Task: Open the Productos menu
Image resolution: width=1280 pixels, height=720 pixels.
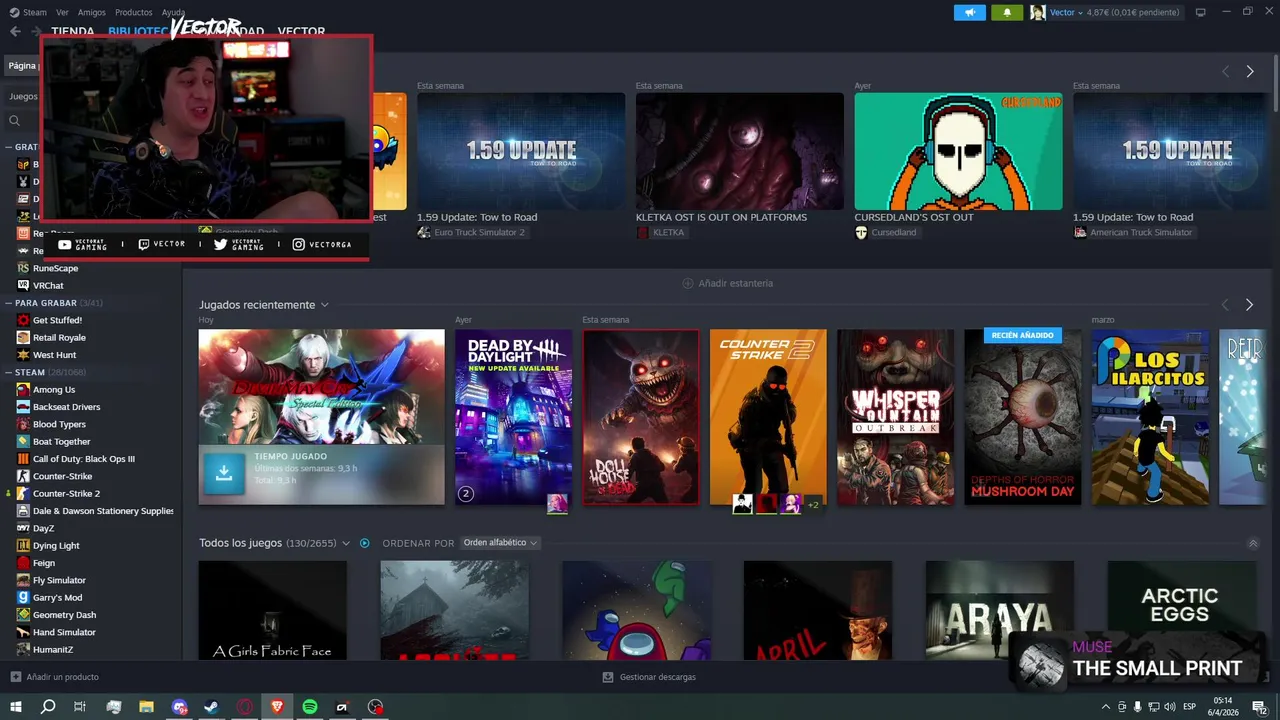Action: coord(134,12)
